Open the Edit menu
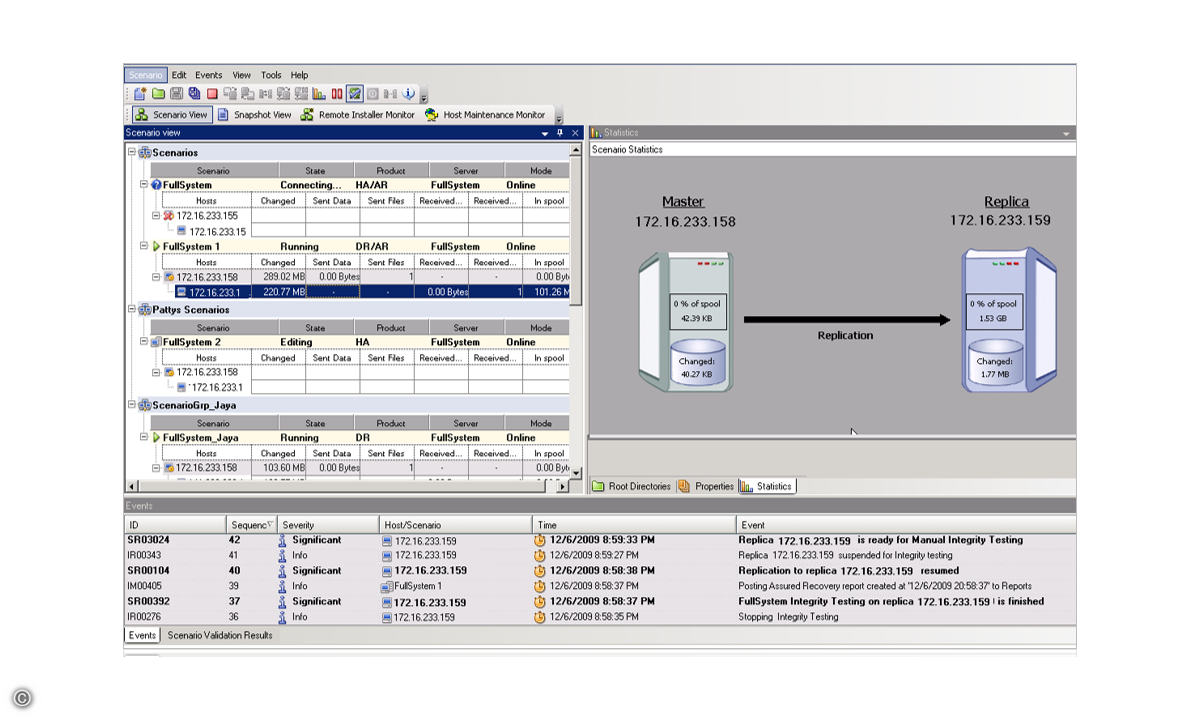This screenshot has width=1200, height=720. point(179,75)
